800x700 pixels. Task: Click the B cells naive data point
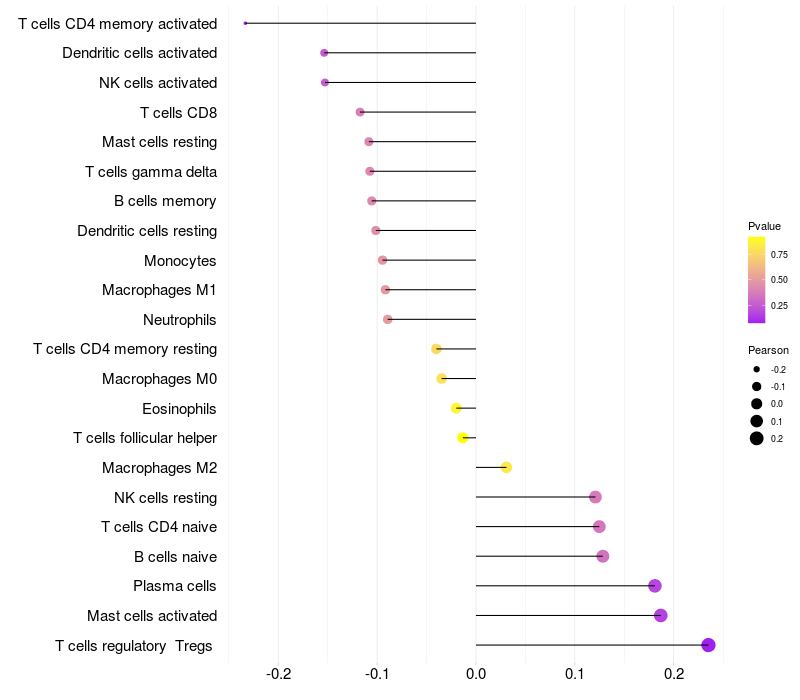pyautogui.click(x=603, y=556)
